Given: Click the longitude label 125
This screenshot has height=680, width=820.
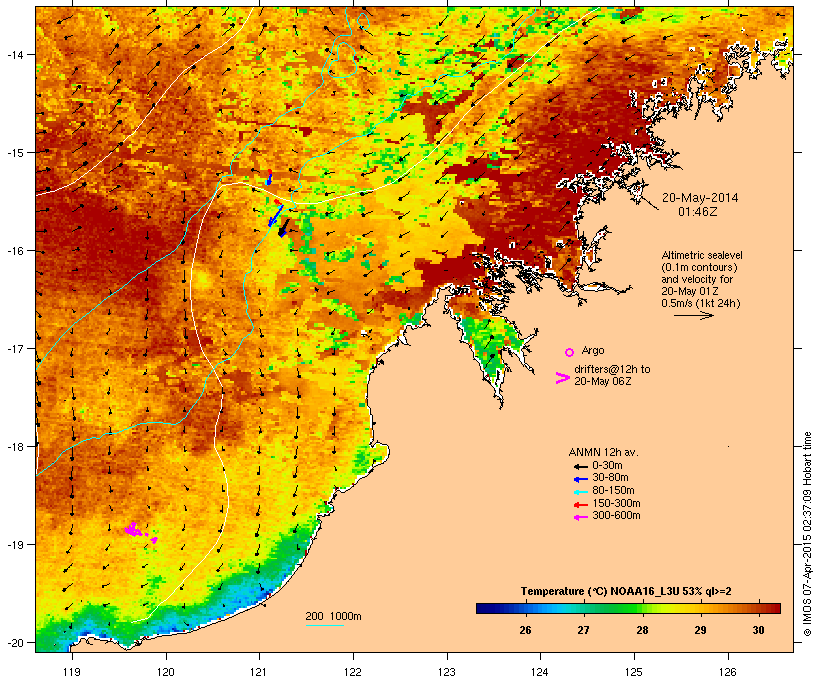Looking at the screenshot, I should pos(634,672).
